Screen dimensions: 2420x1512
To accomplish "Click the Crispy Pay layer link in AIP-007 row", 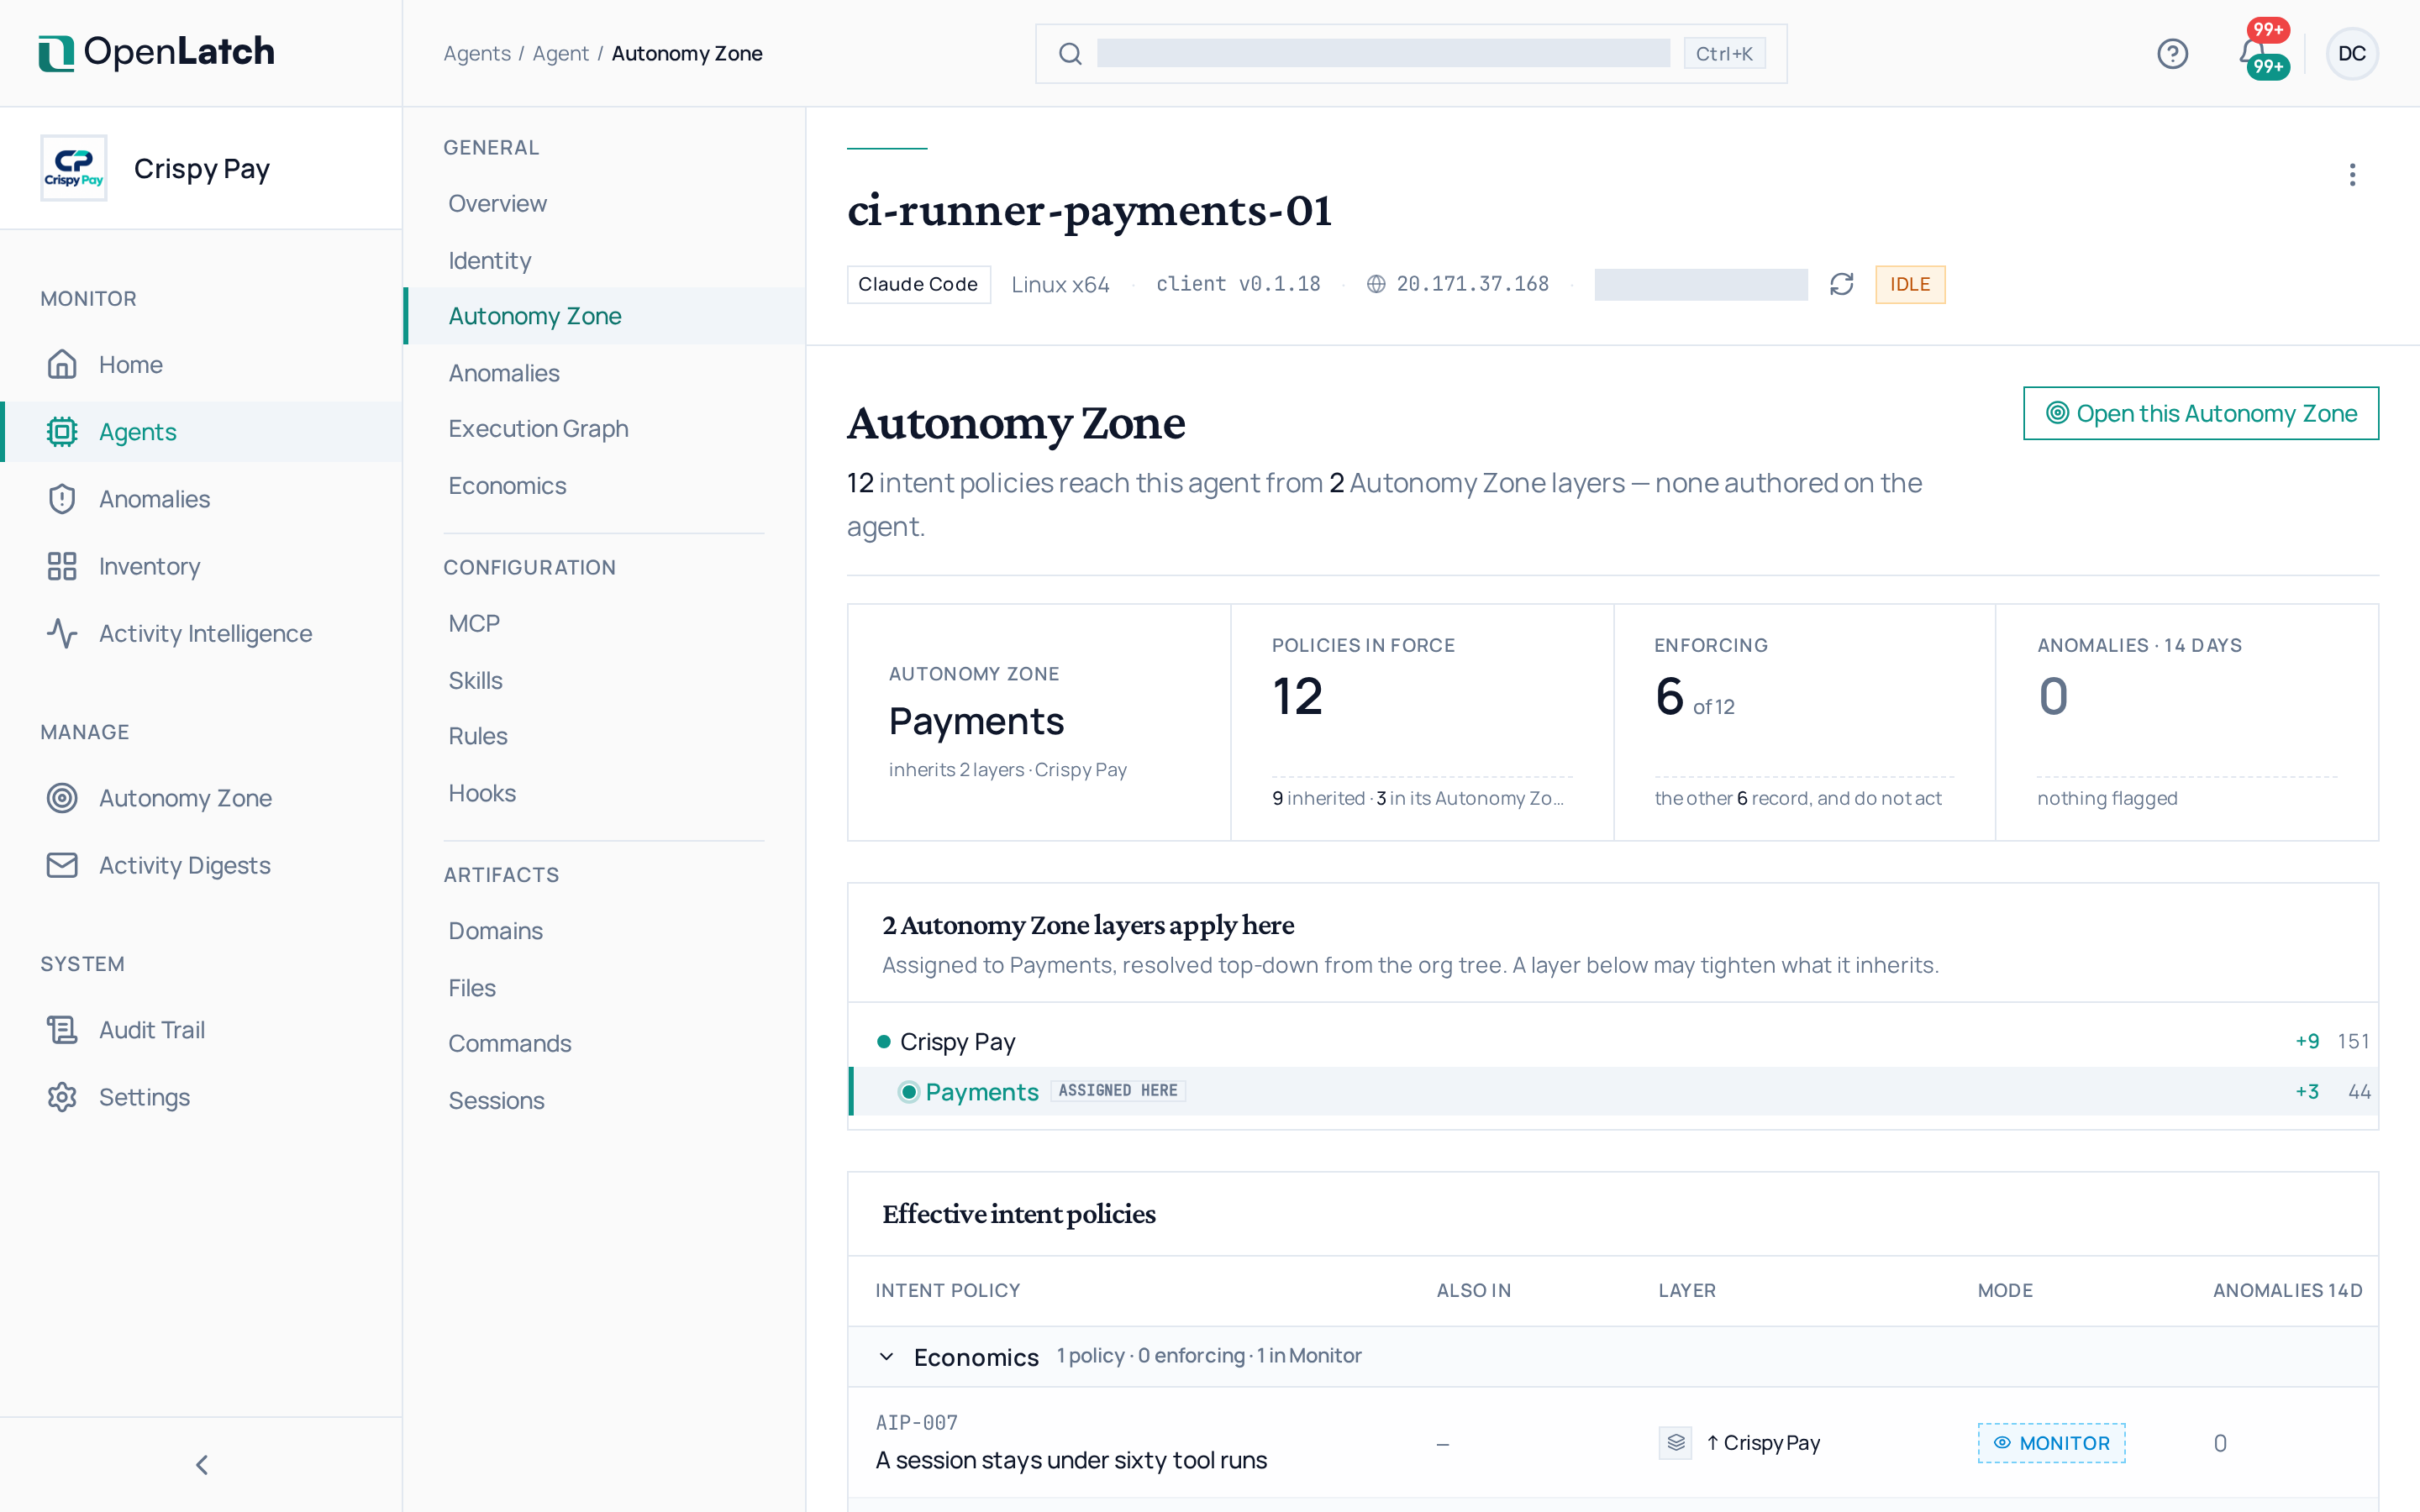I will tap(1763, 1442).
